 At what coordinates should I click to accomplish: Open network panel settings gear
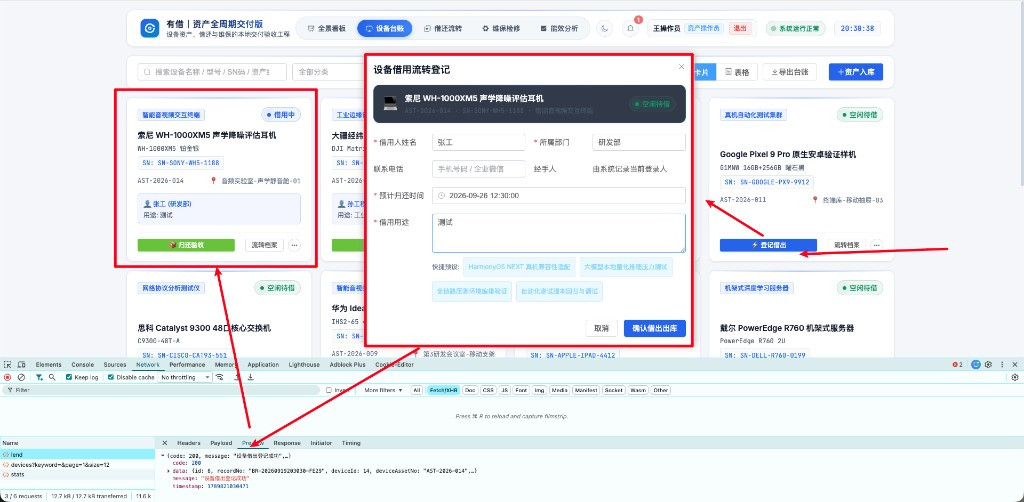[x=1015, y=377]
